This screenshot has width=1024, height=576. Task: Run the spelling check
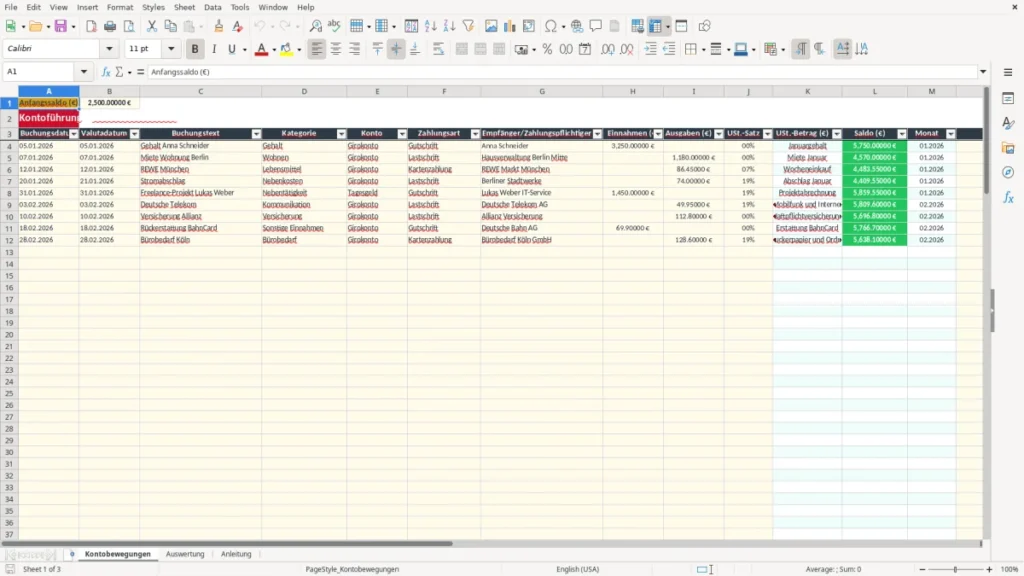334,26
